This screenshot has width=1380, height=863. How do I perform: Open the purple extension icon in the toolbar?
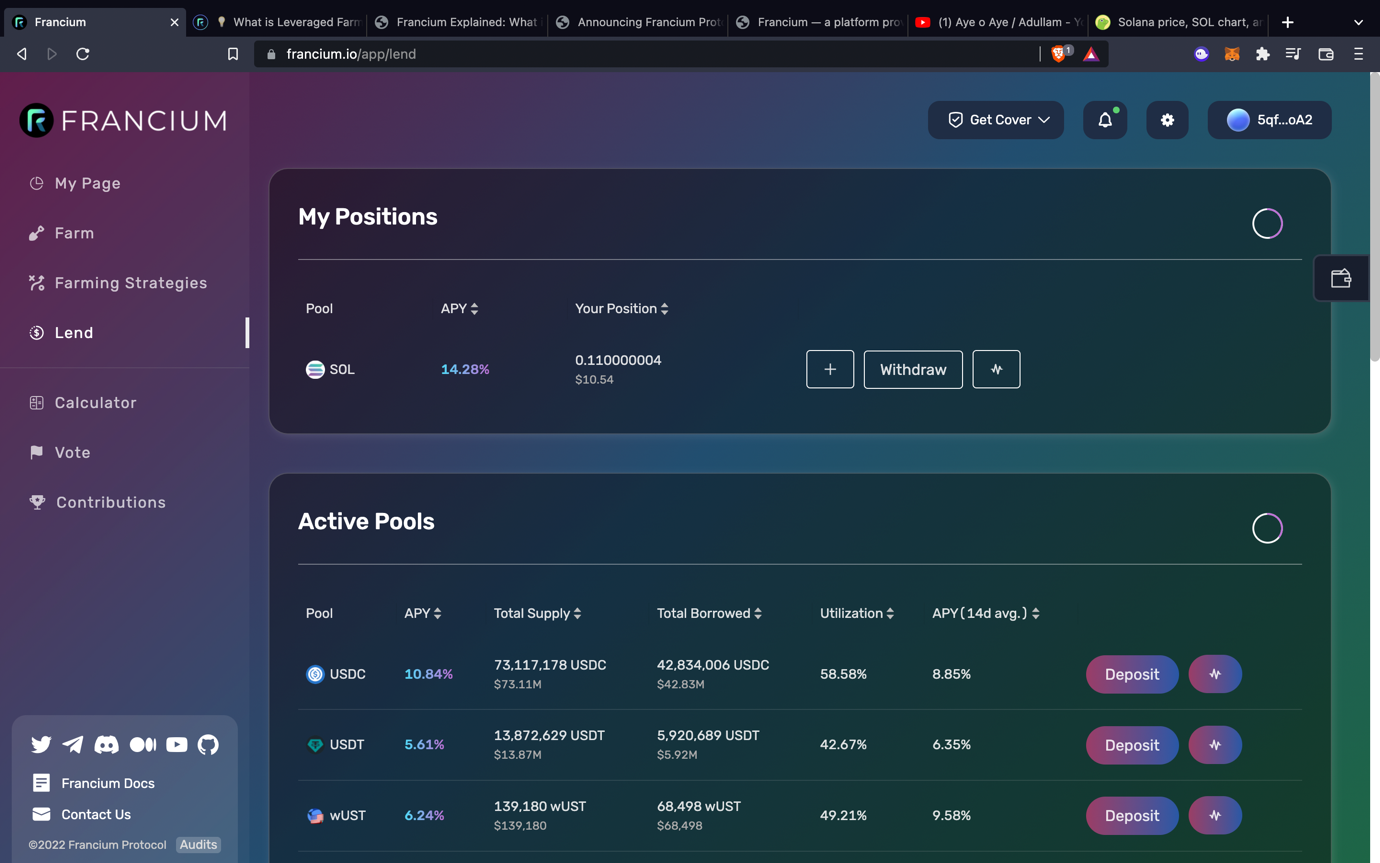pyautogui.click(x=1201, y=54)
